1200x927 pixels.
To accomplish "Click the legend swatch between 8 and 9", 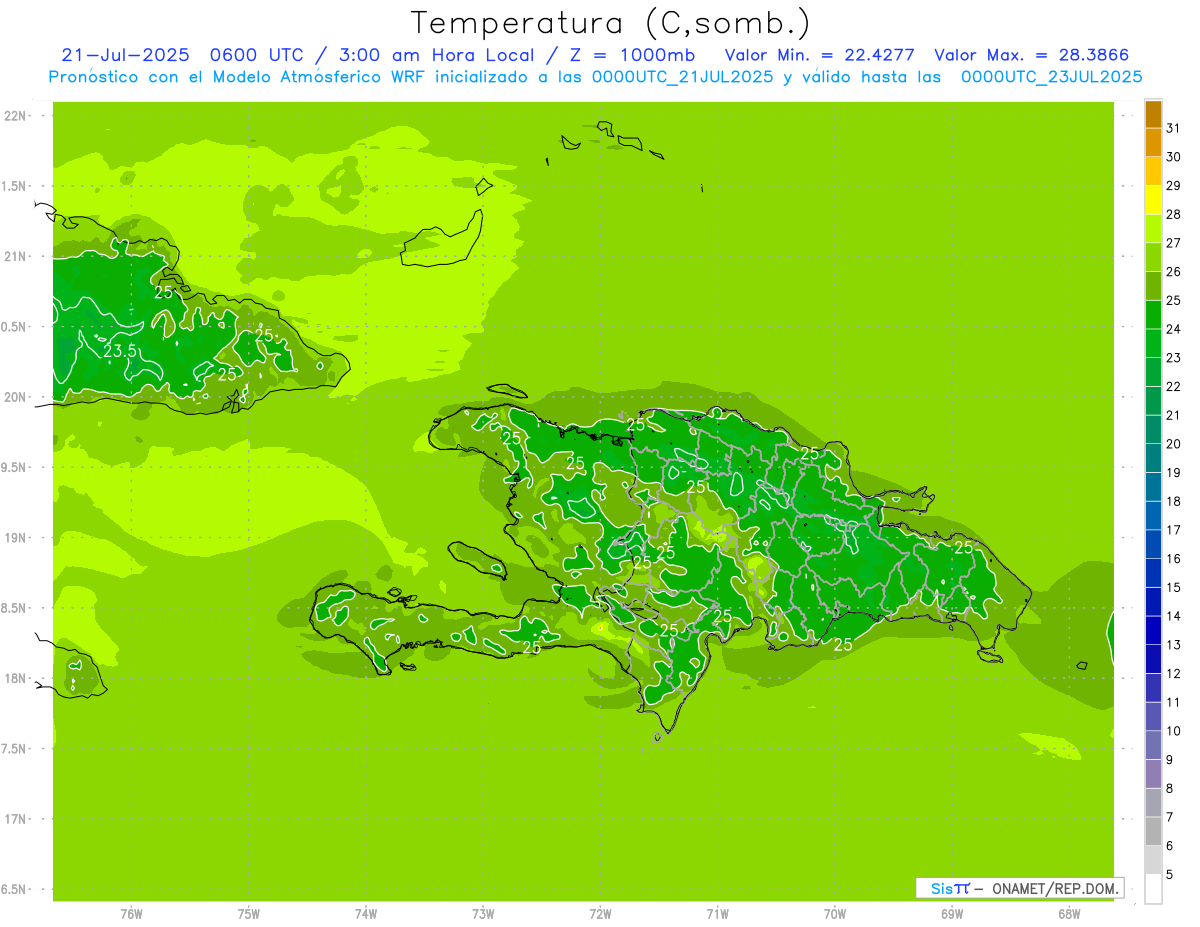I will point(1153,775).
